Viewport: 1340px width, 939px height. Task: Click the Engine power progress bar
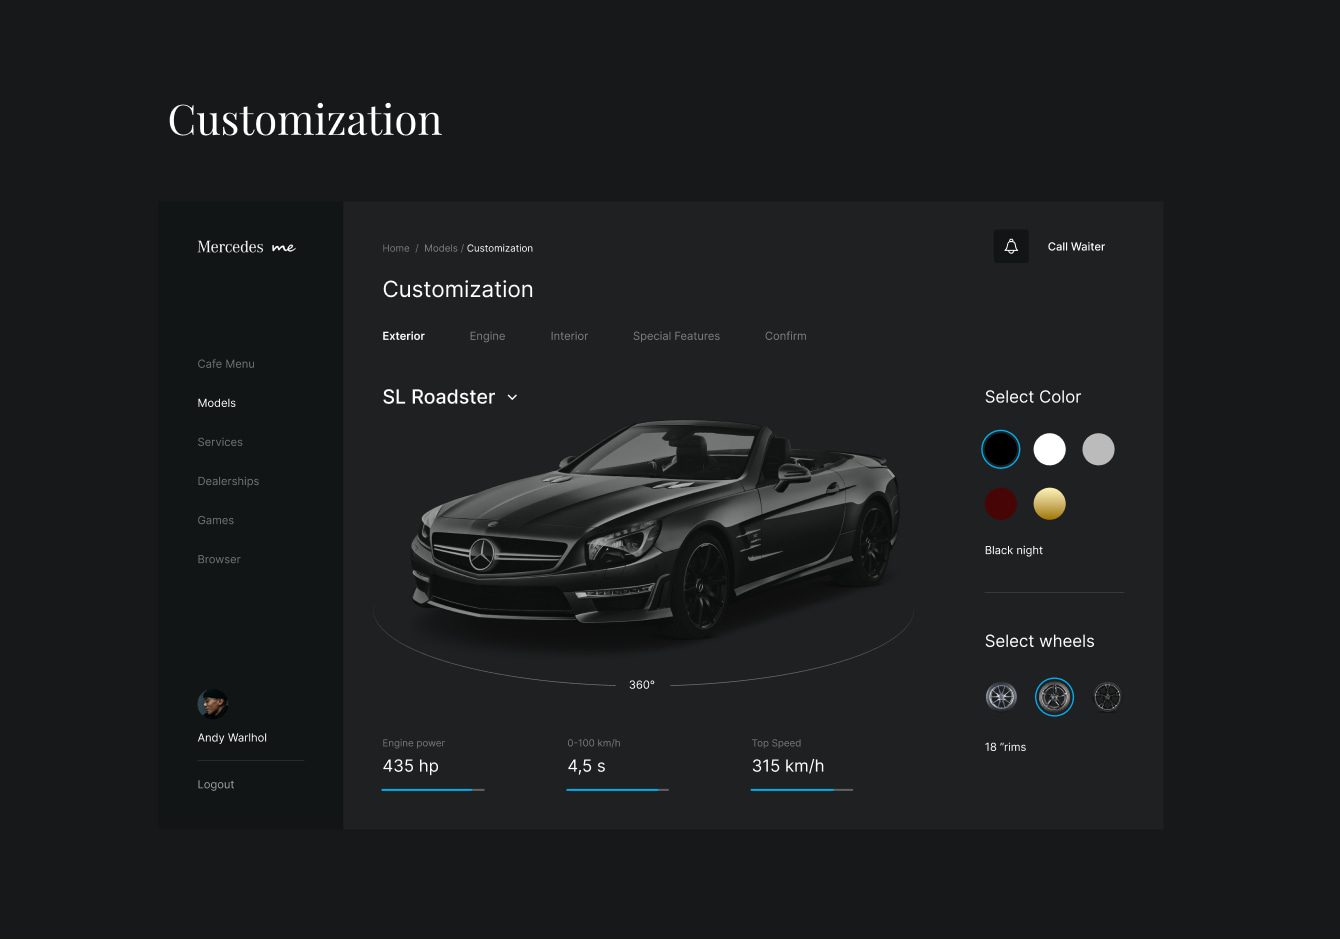(433, 790)
